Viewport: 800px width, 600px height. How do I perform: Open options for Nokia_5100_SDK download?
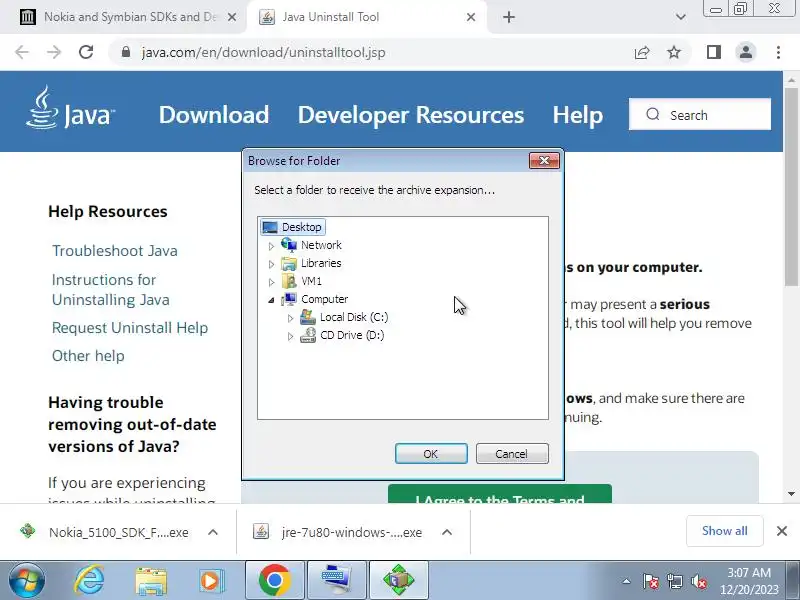pyautogui.click(x=213, y=532)
